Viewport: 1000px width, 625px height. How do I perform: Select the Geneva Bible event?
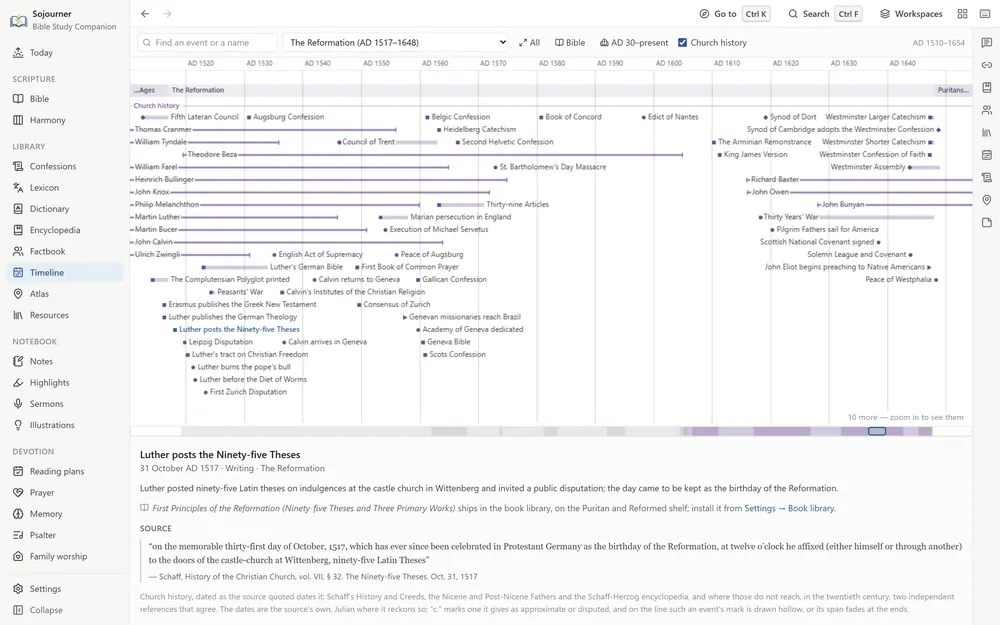(x=446, y=342)
